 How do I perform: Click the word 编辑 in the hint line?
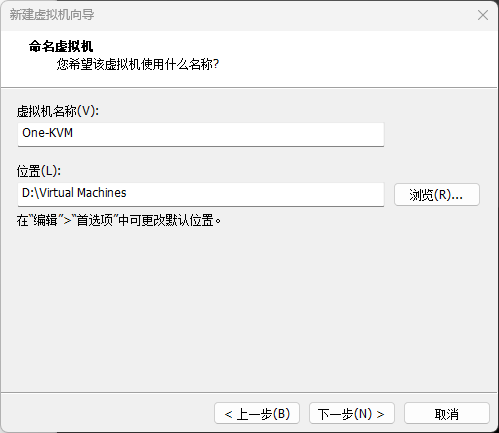pyautogui.click(x=46, y=220)
